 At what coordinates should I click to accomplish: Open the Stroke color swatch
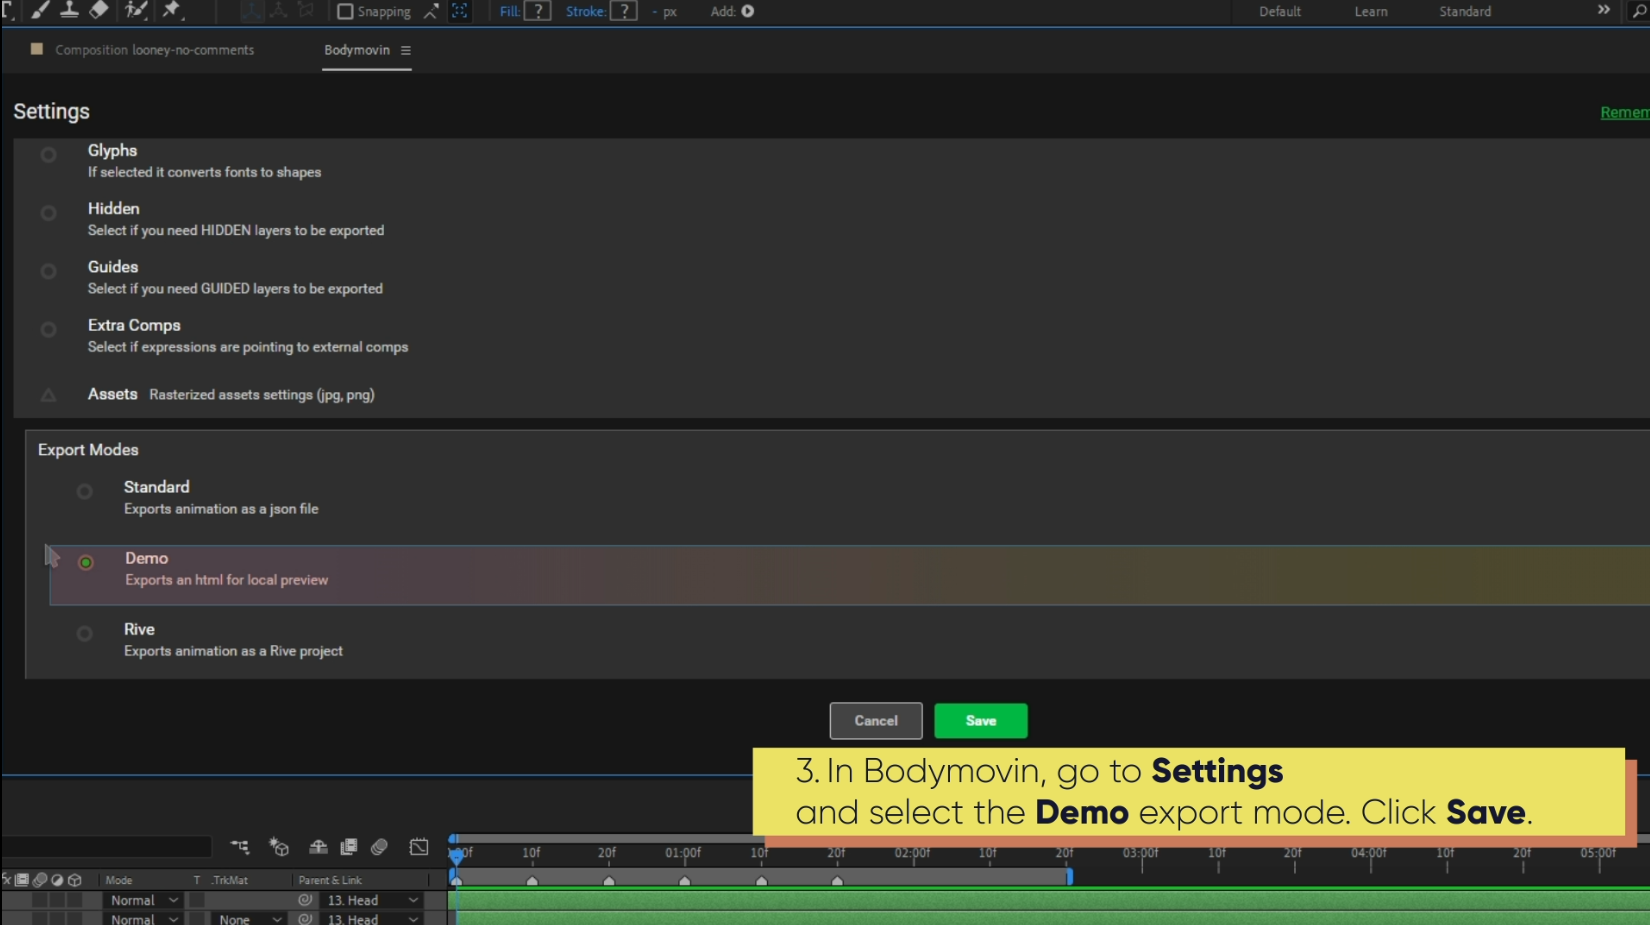point(624,11)
